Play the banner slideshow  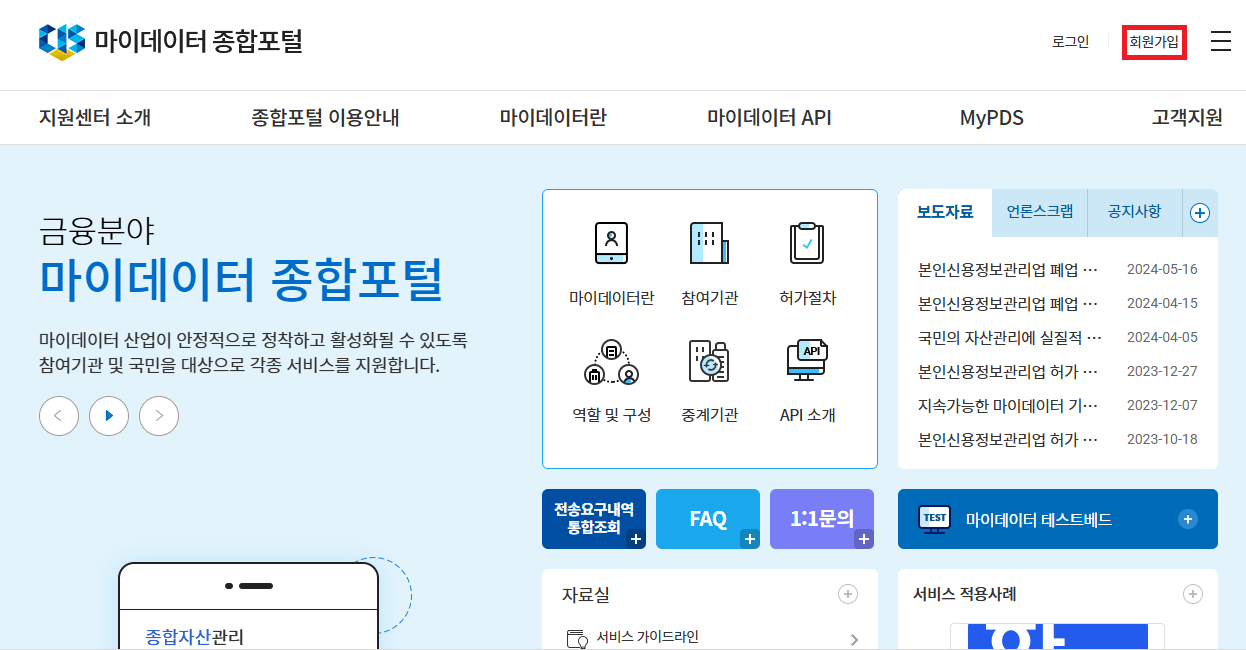[109, 415]
